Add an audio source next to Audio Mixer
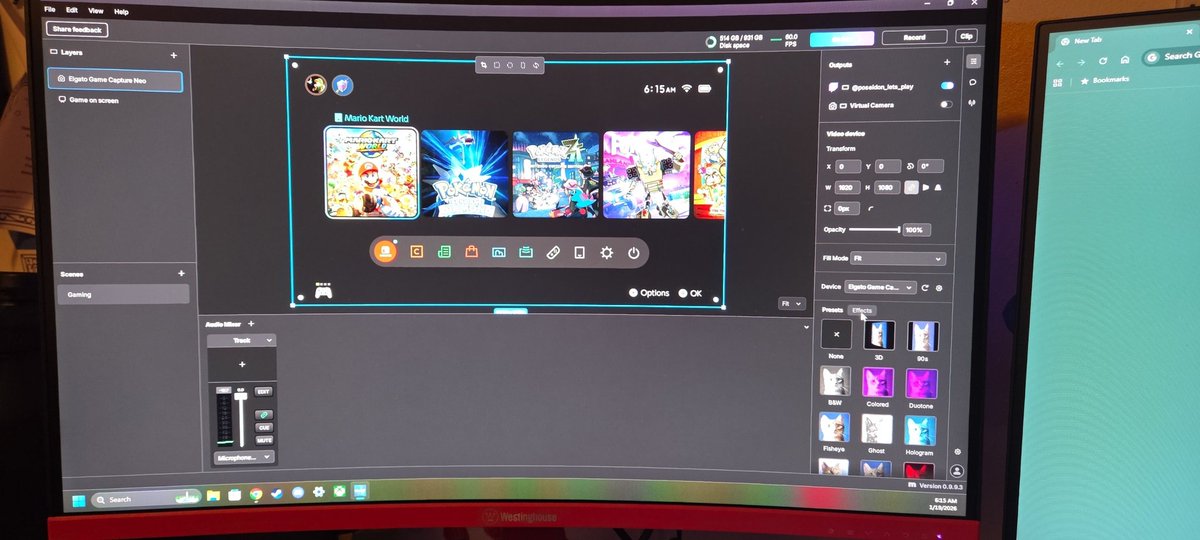The image size is (1200, 540). pyautogui.click(x=251, y=324)
